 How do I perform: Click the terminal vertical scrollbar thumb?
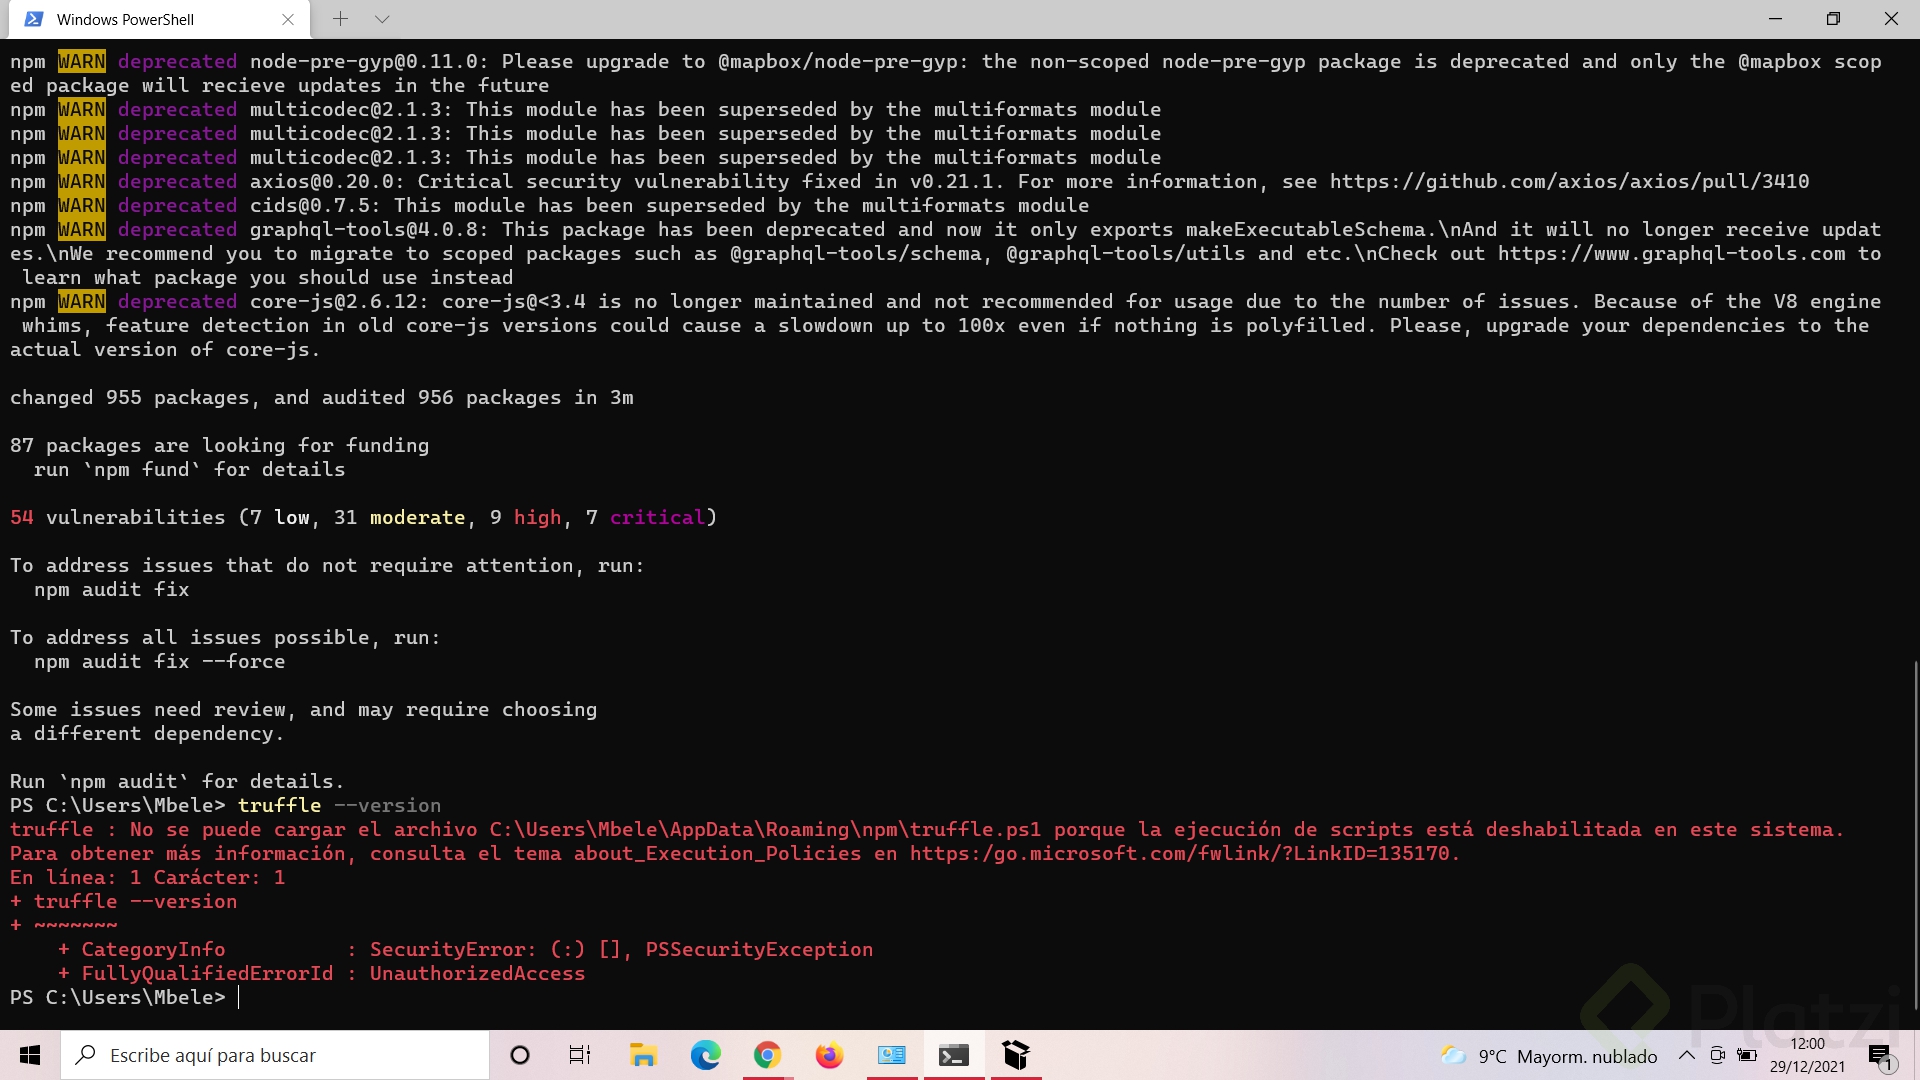1914,840
